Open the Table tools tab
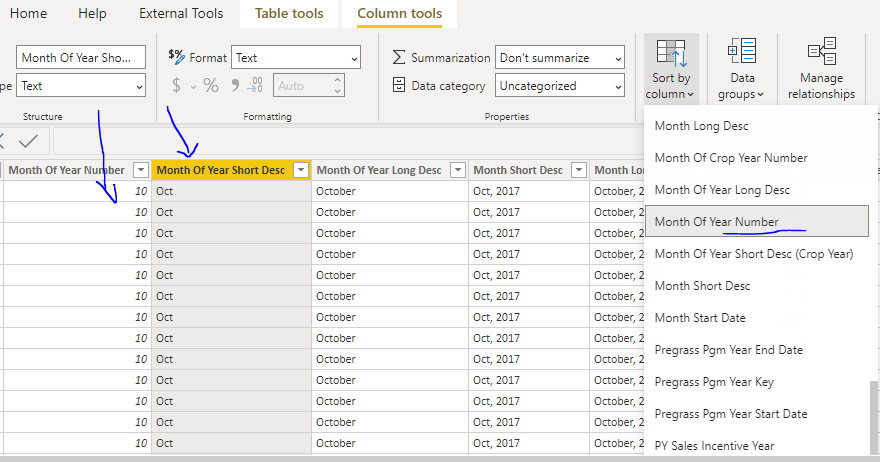 [289, 13]
